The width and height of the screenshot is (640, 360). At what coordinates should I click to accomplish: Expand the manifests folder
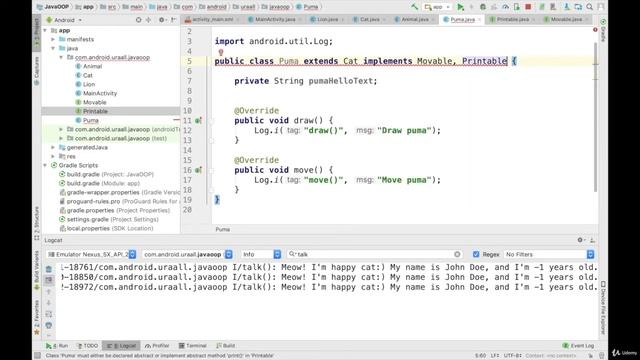53,40
